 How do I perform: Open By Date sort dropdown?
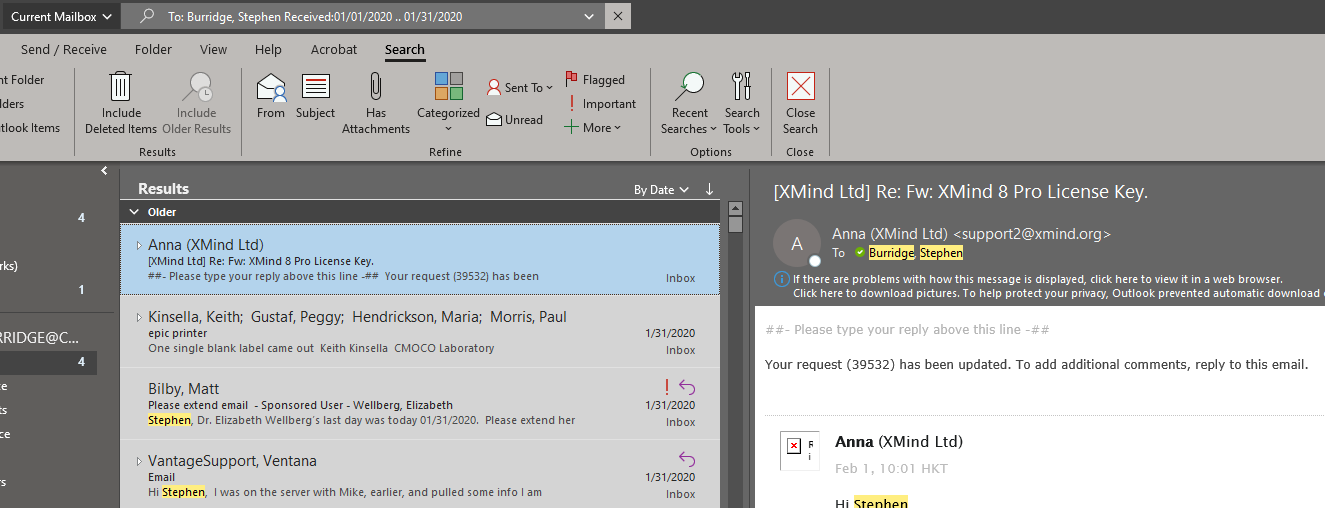661,190
